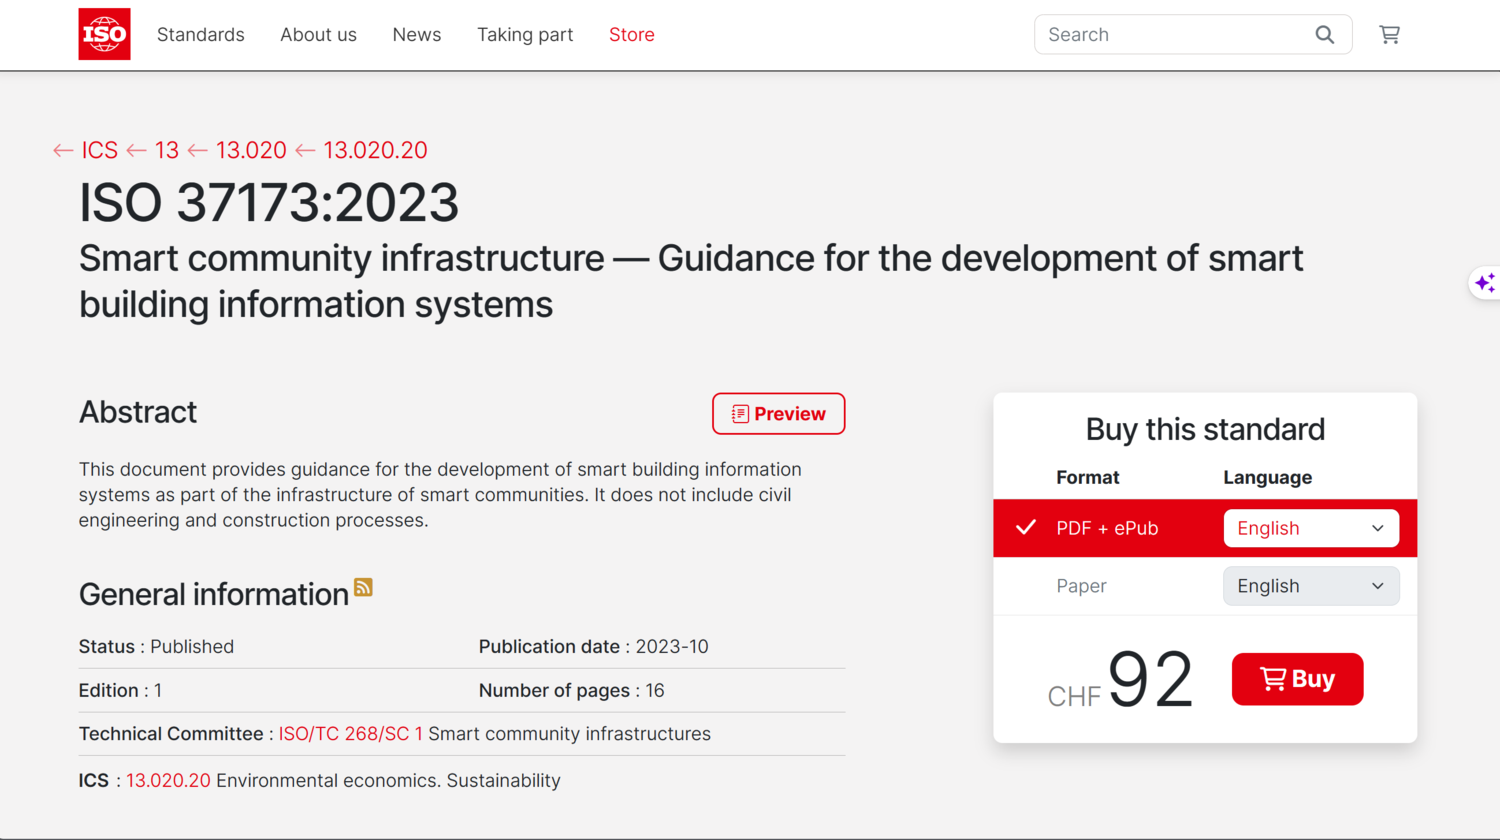Image resolution: width=1500 pixels, height=840 pixels.
Task: Open the ISO/TC 268/SC 1 committee link
Action: tap(350, 734)
